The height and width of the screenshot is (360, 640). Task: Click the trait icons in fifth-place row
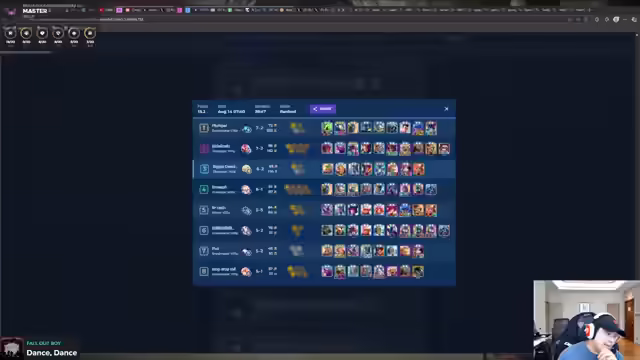[297, 210]
